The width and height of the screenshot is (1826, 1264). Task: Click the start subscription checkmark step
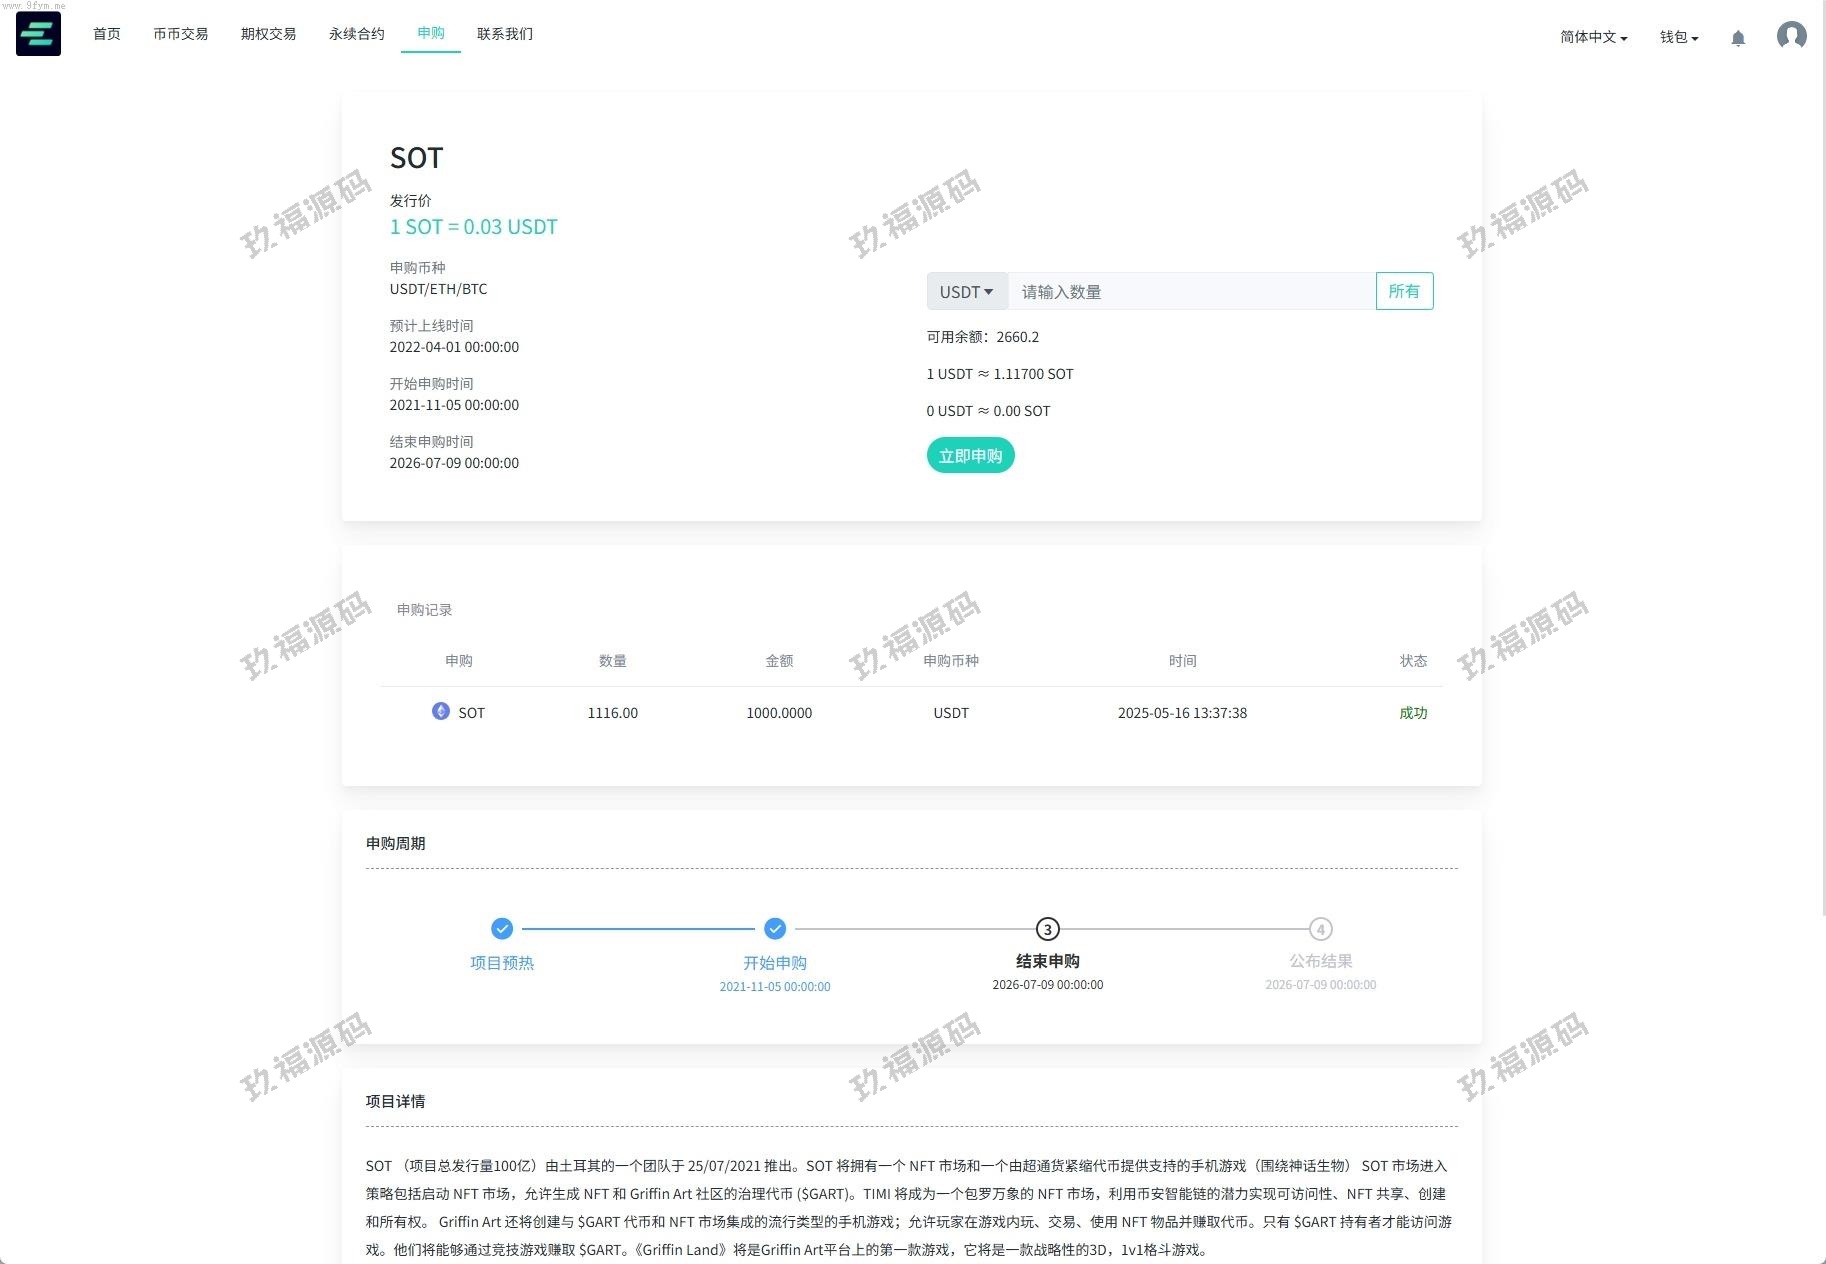point(775,929)
